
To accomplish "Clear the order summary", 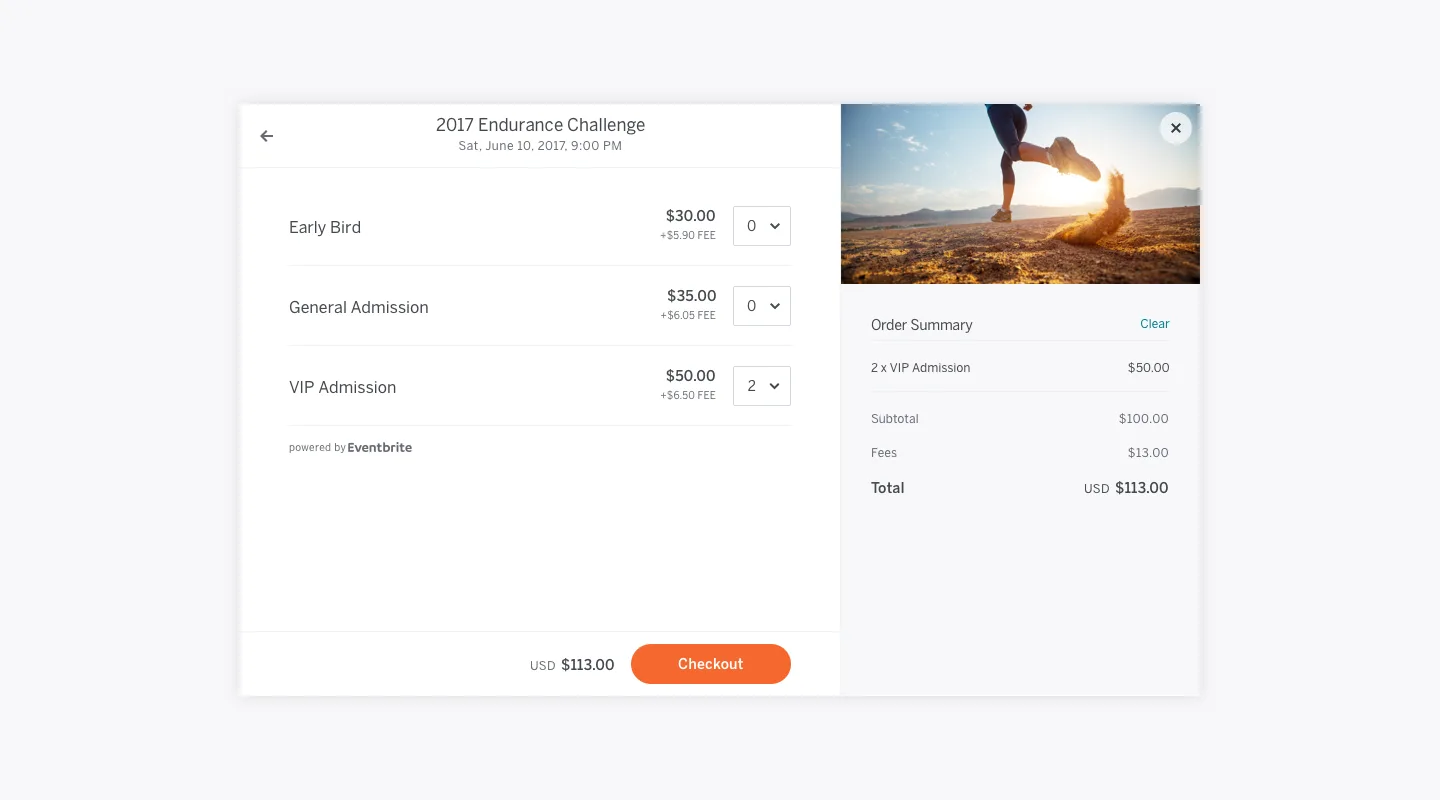I will tap(1154, 324).
